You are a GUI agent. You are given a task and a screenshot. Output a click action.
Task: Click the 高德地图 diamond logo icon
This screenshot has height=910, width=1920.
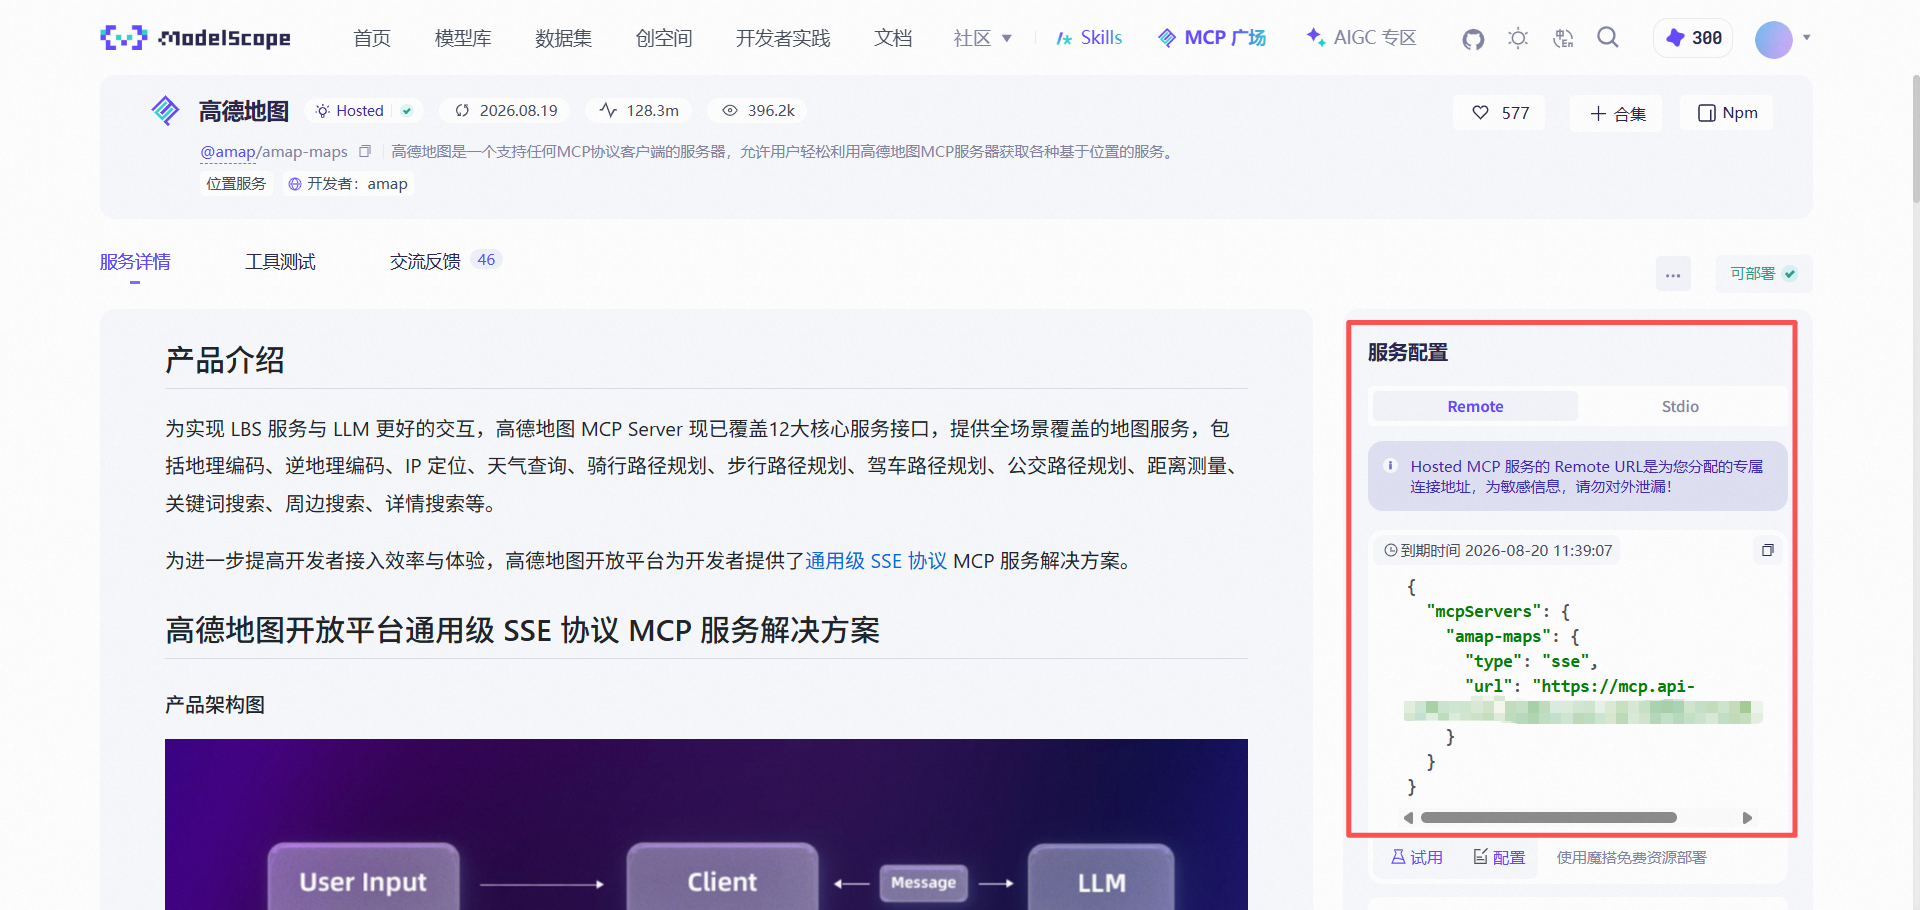point(165,110)
